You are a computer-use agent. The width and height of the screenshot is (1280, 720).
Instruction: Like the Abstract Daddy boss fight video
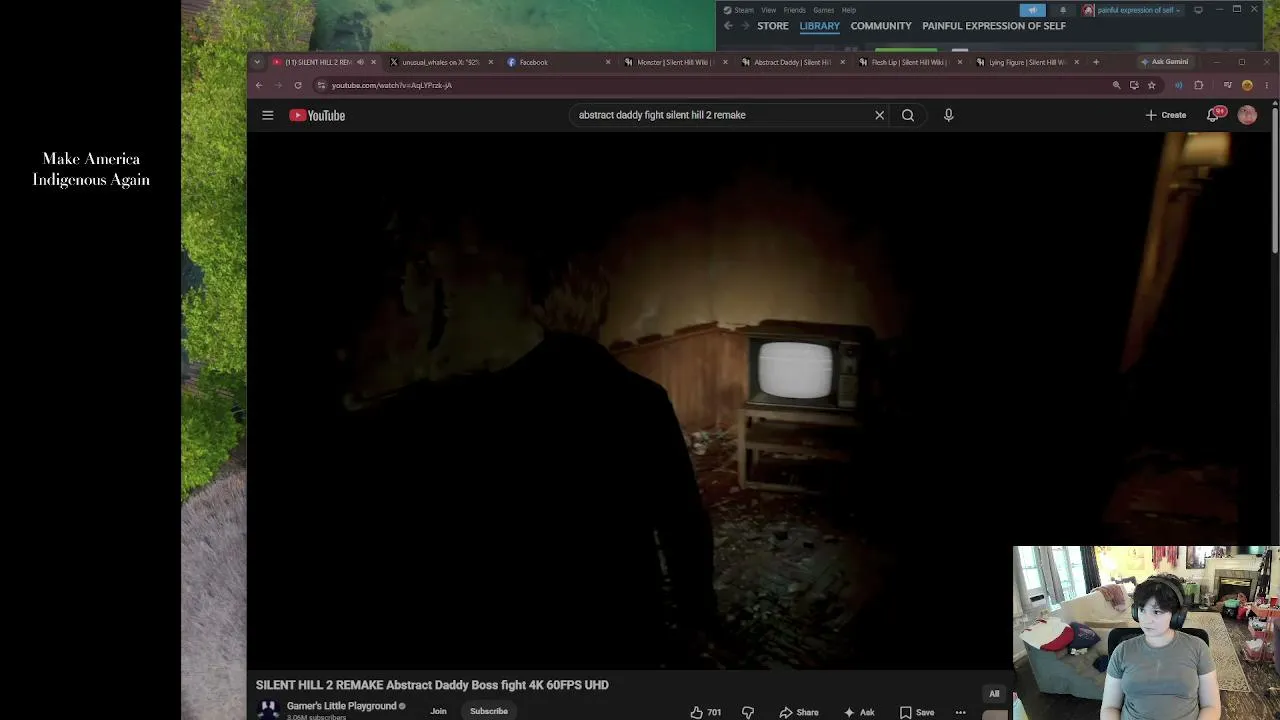[705, 712]
